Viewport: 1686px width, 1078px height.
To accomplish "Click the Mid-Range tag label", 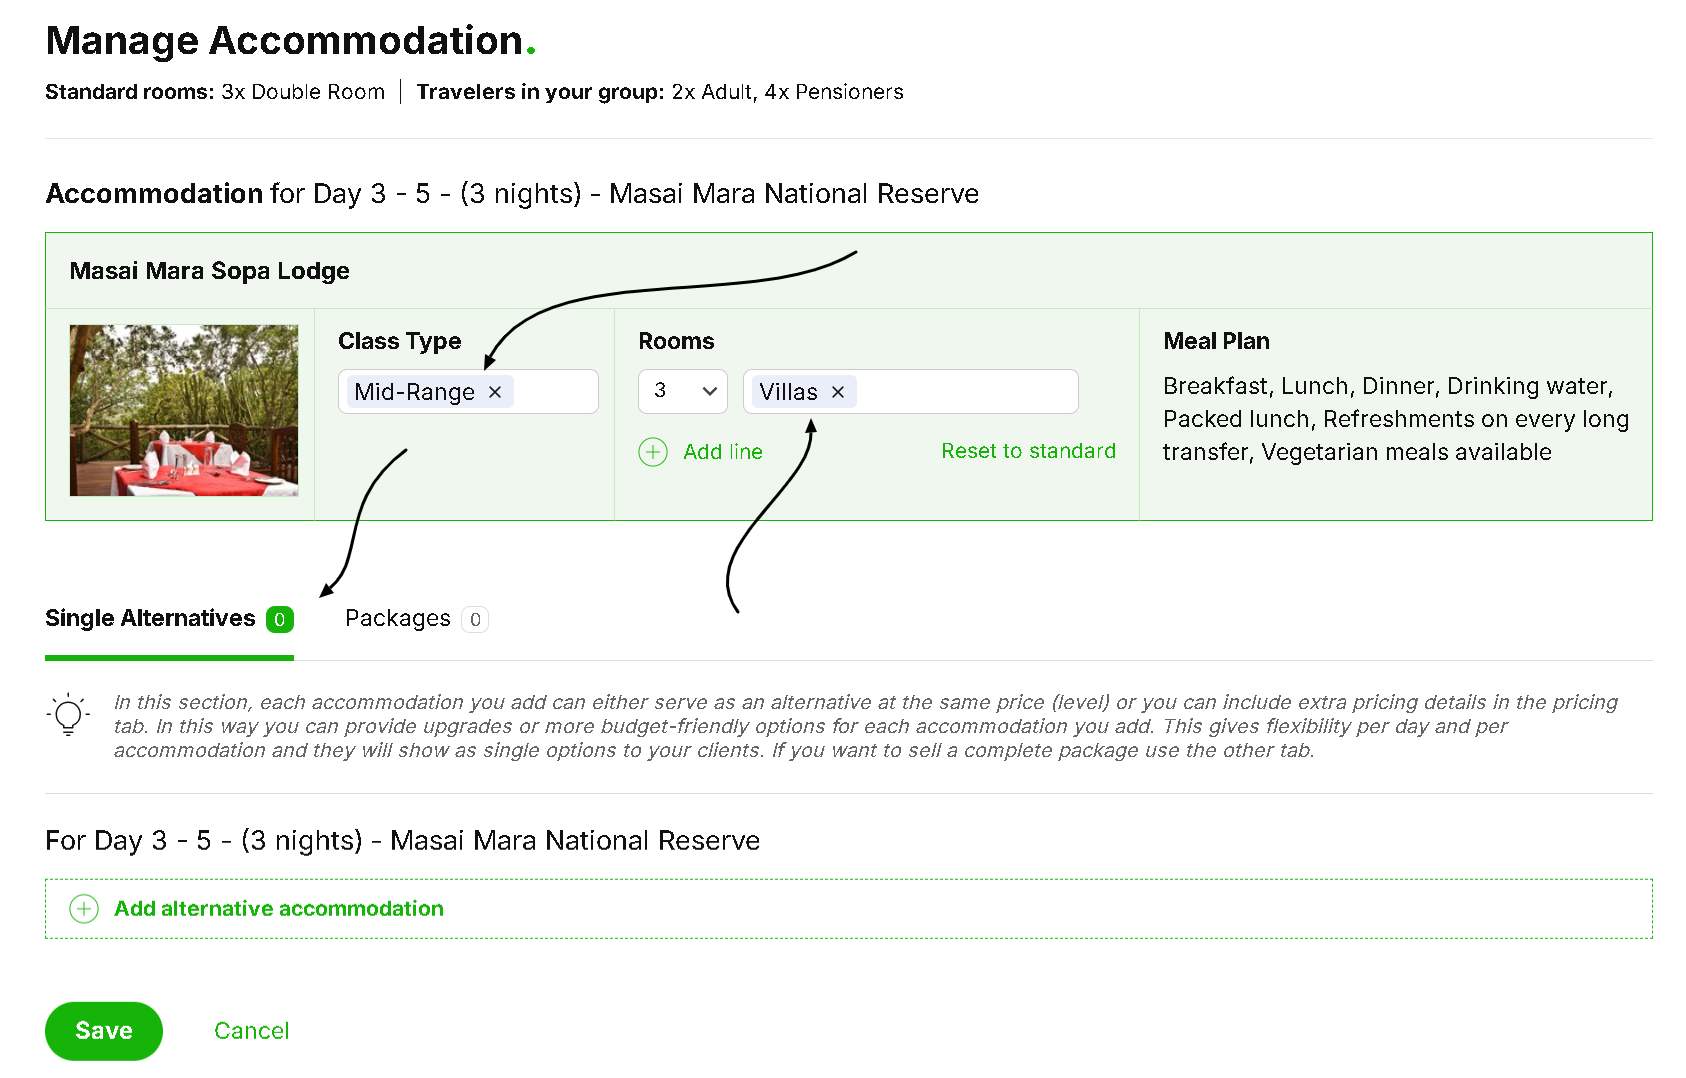I will point(414,392).
